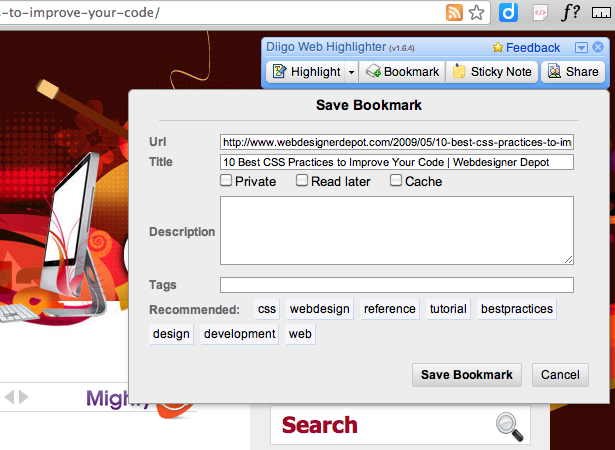Click the right slideshow arrow on webpage

click(23, 397)
